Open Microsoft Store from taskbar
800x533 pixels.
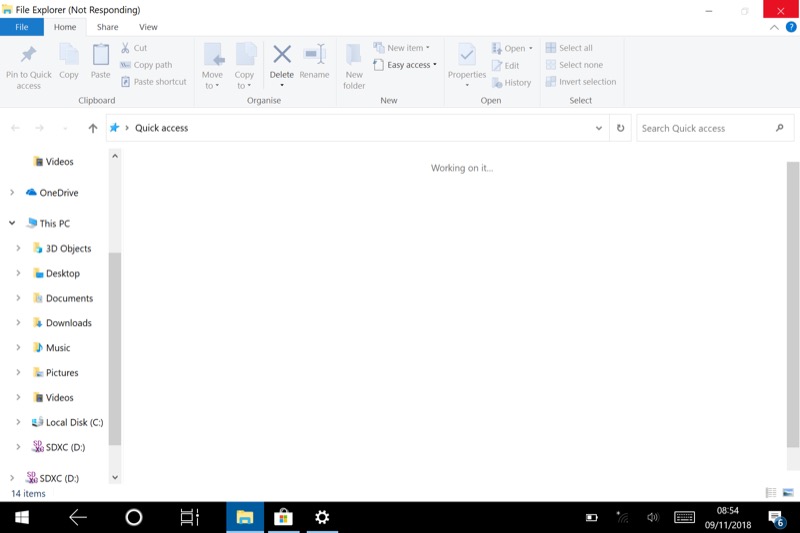[283, 517]
